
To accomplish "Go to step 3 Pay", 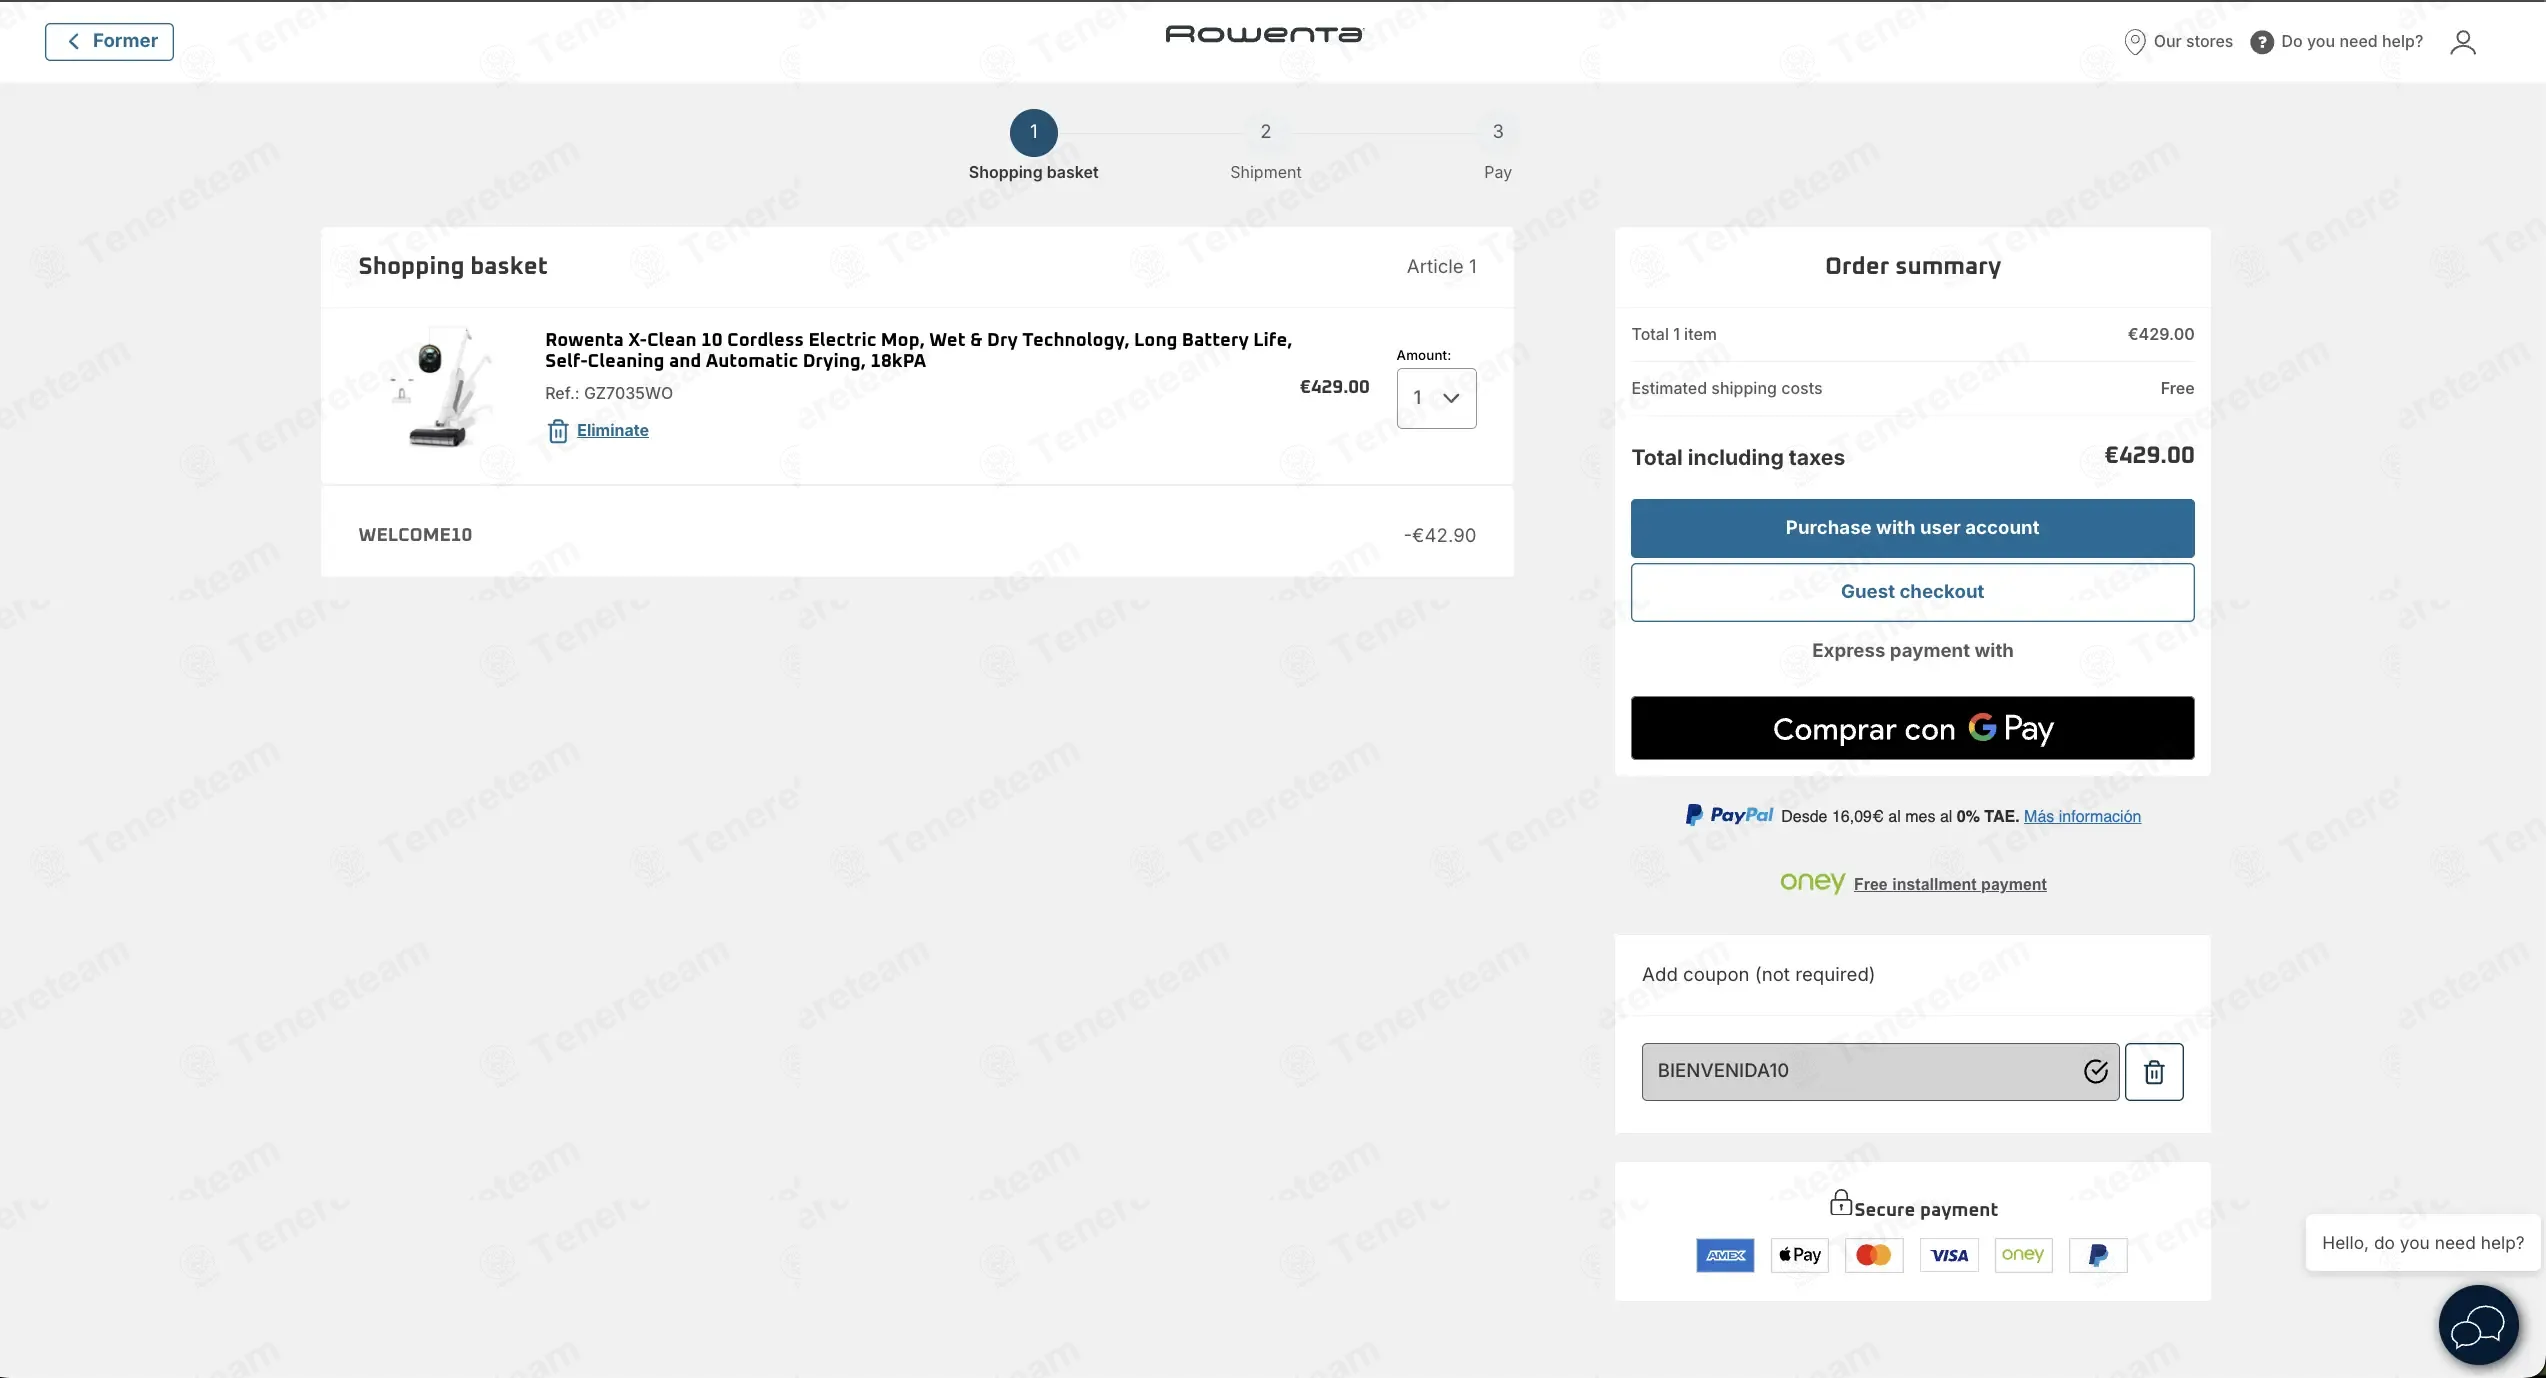I will 1497,132.
